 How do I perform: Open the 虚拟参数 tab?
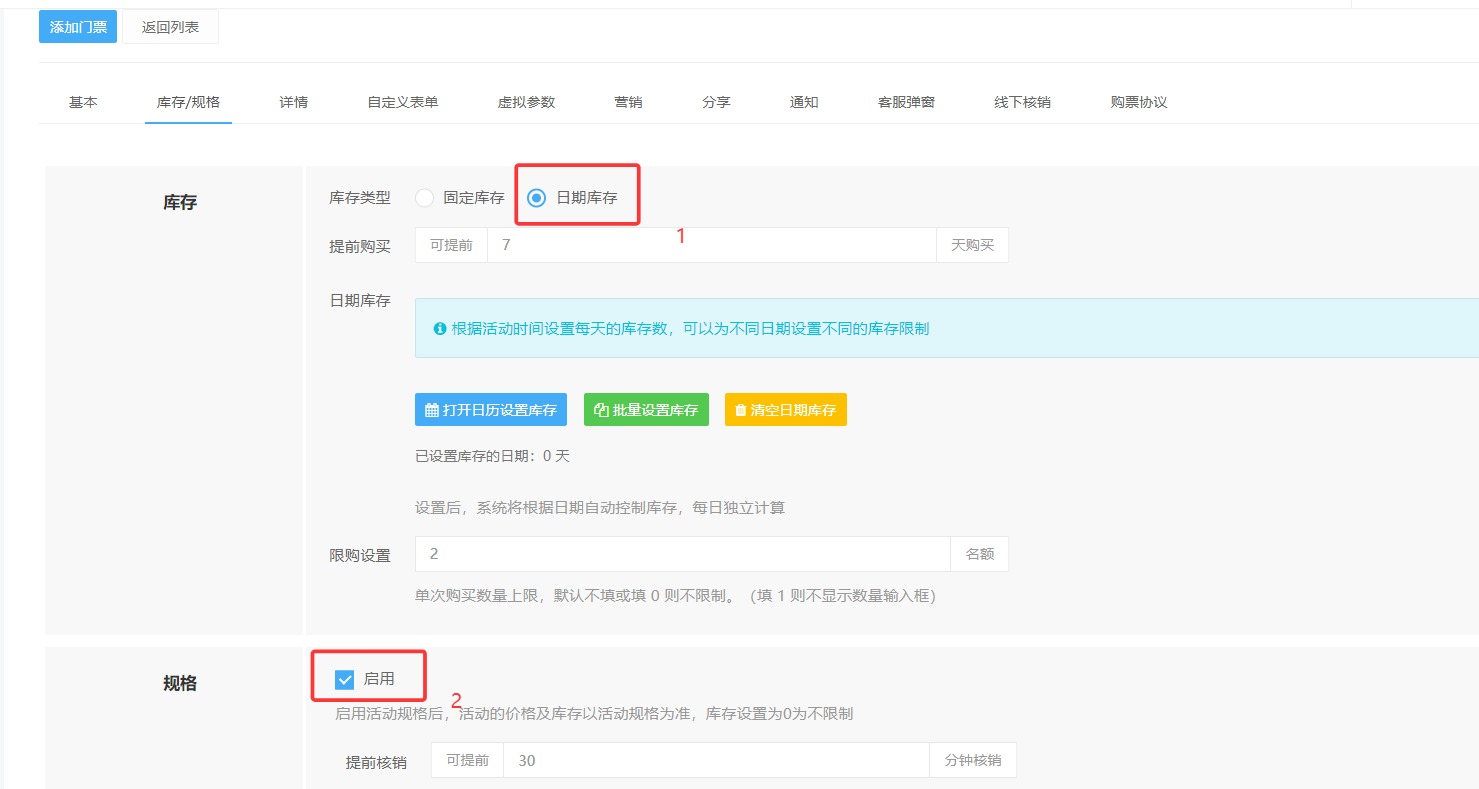pos(526,102)
